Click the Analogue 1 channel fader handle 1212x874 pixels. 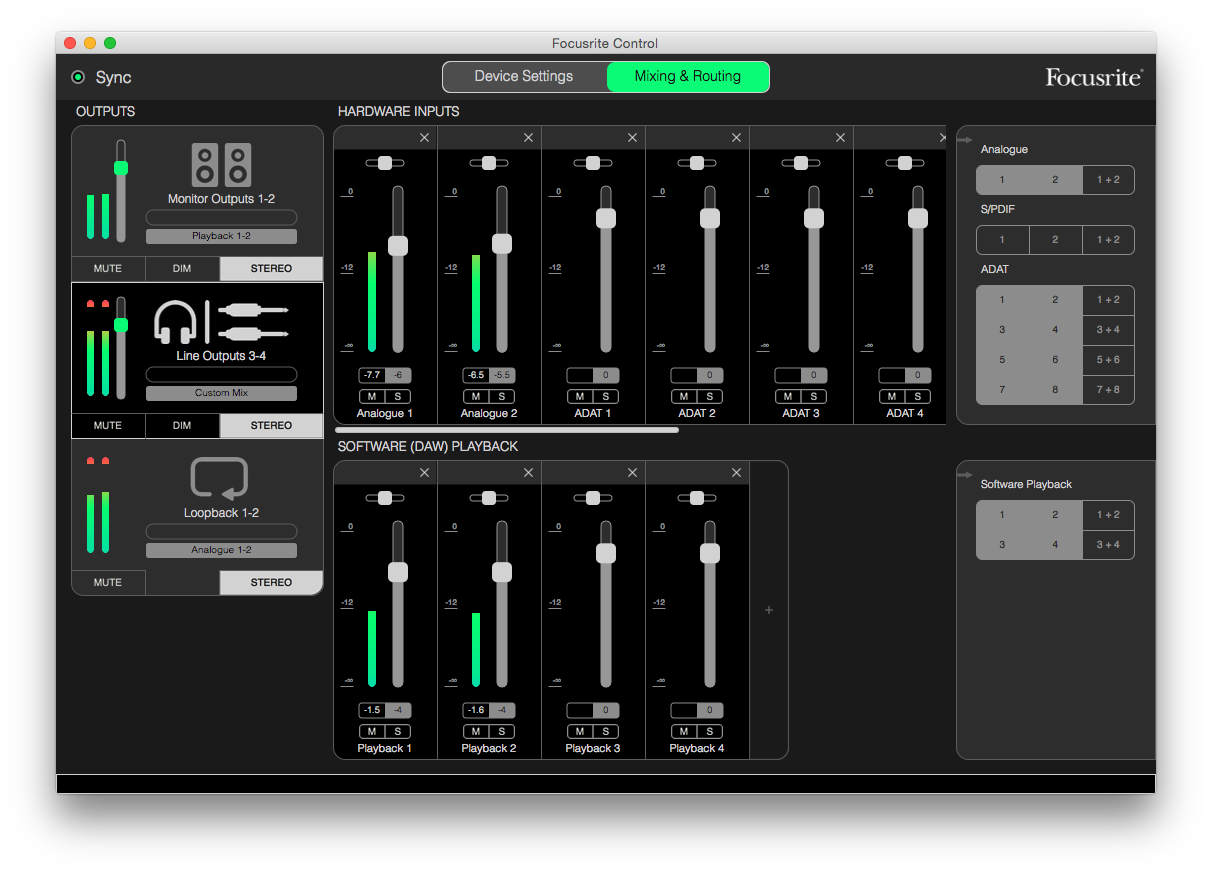(398, 245)
